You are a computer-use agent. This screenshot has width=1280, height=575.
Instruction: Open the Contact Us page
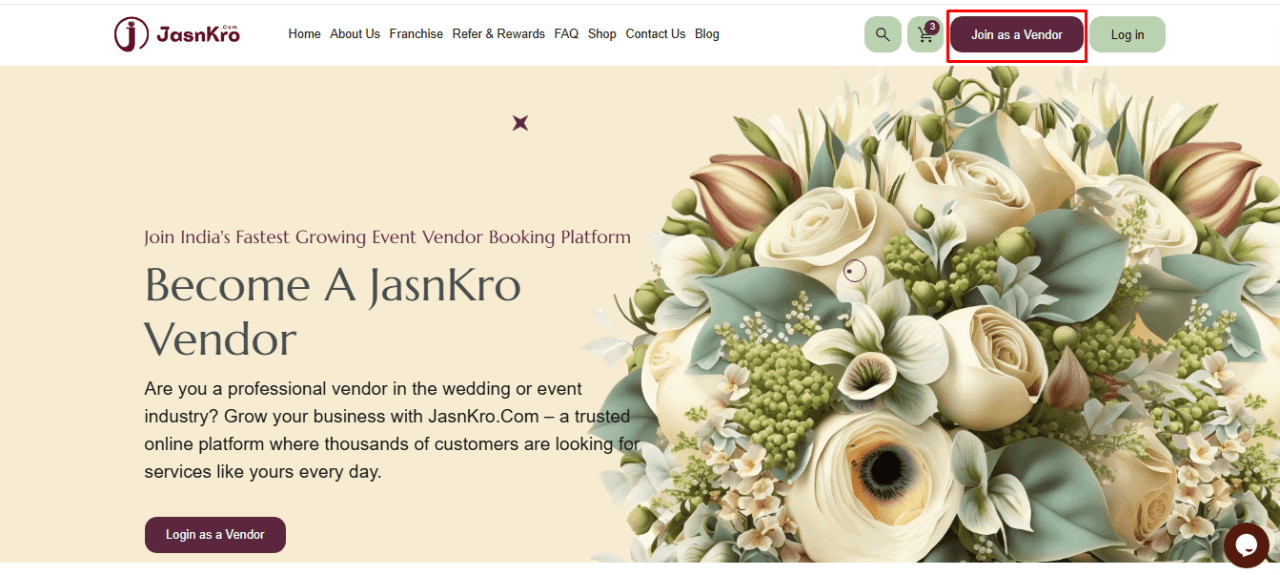pos(655,34)
